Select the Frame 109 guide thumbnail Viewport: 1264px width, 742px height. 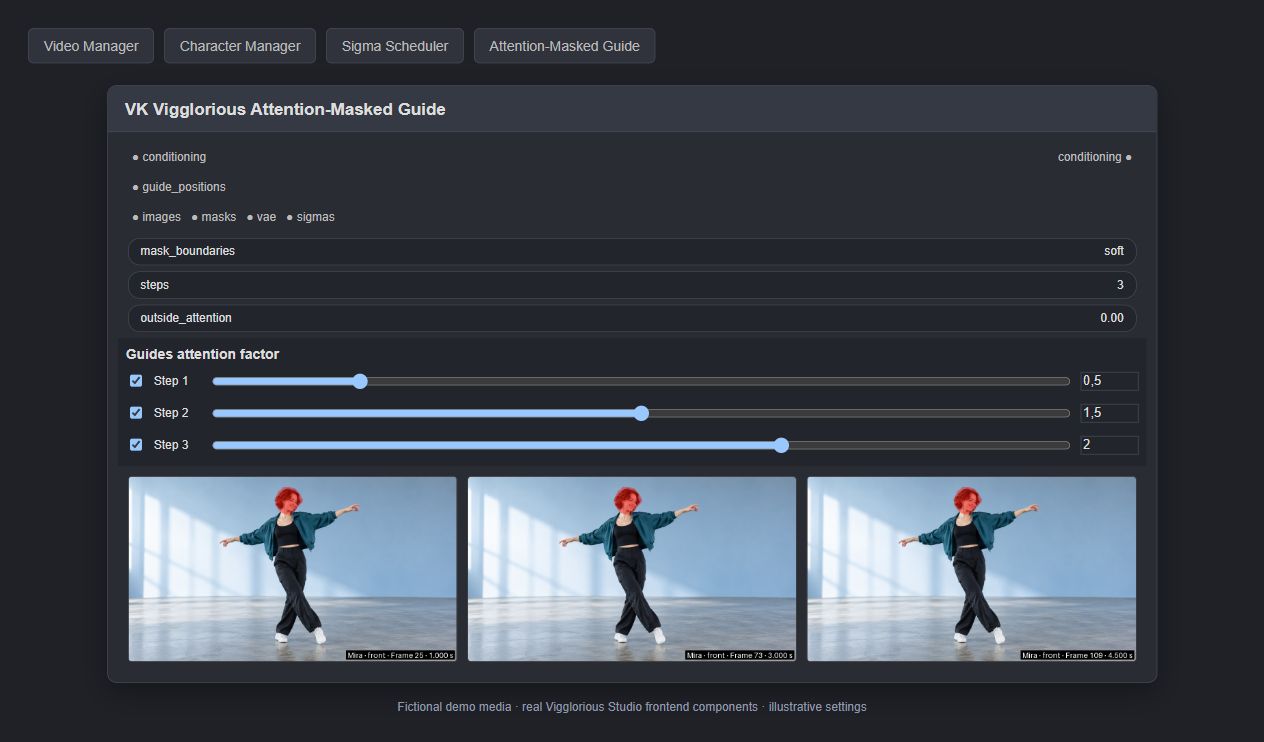coord(971,569)
